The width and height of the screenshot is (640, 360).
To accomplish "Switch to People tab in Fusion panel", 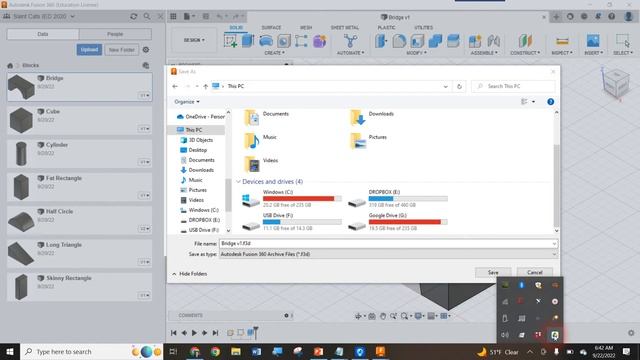I will [115, 34].
